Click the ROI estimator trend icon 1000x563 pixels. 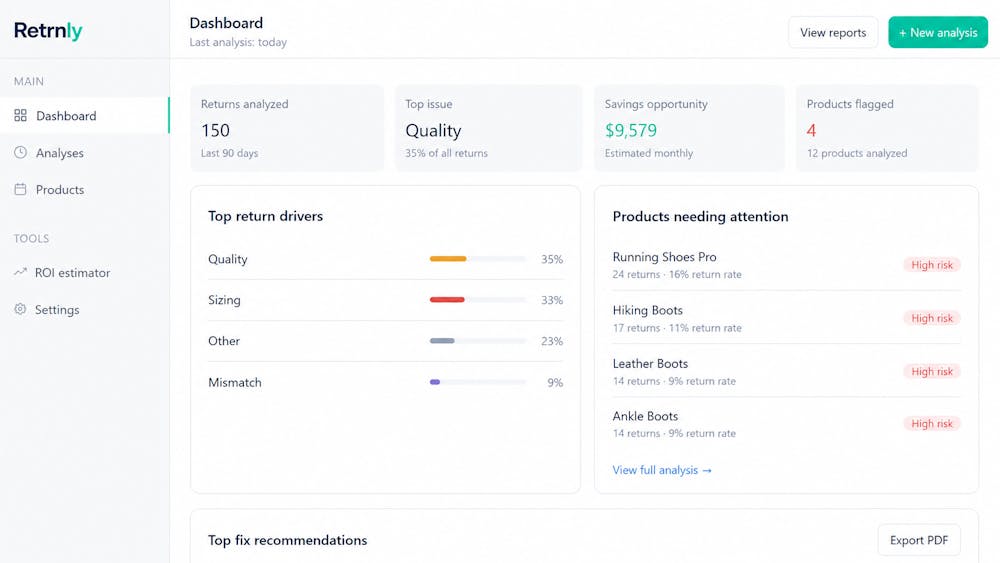point(20,272)
